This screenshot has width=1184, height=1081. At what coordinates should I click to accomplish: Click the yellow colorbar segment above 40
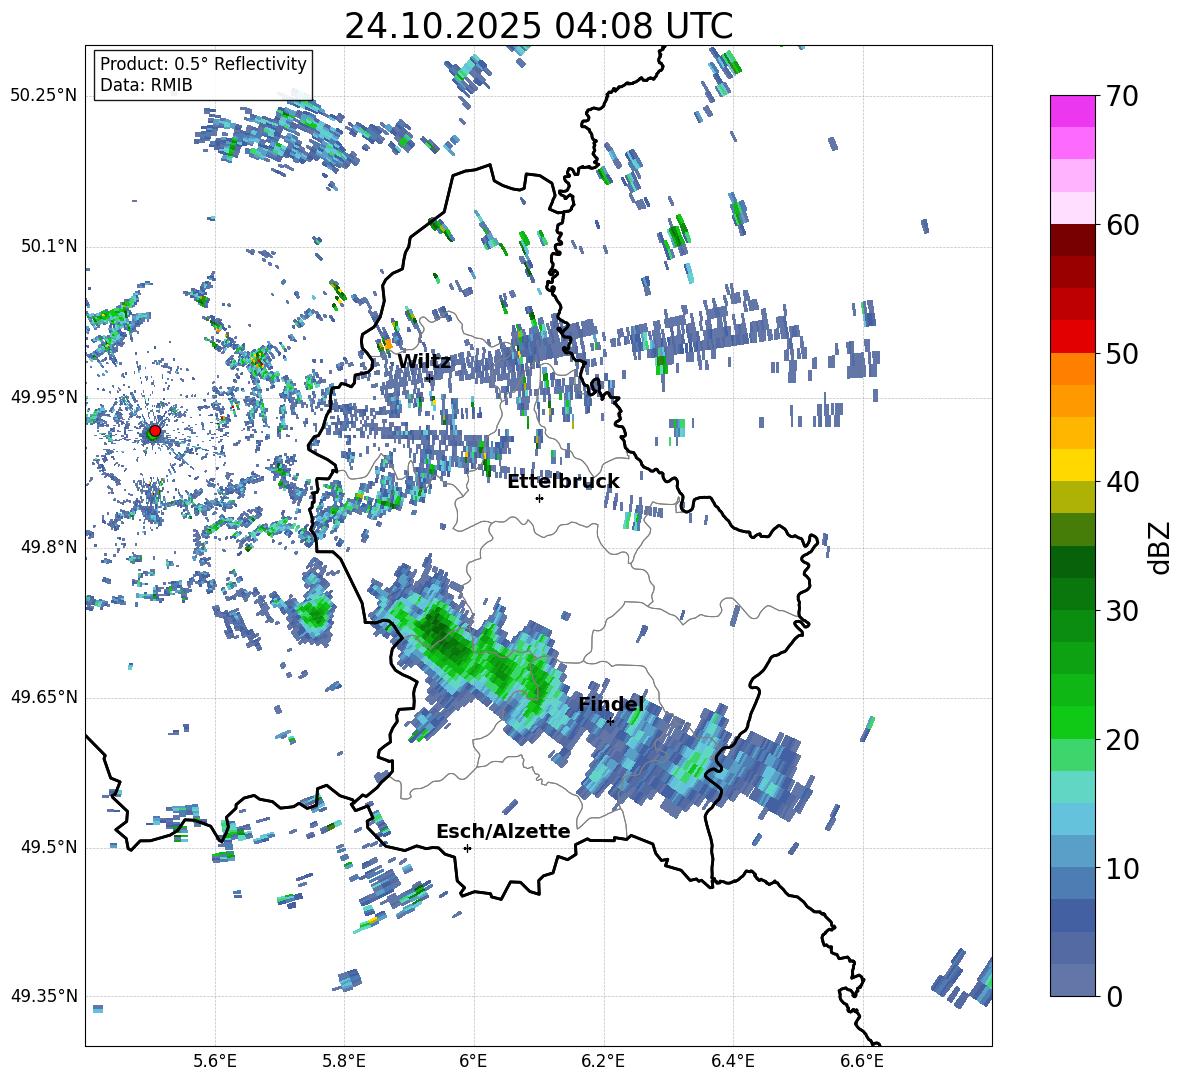click(1072, 465)
